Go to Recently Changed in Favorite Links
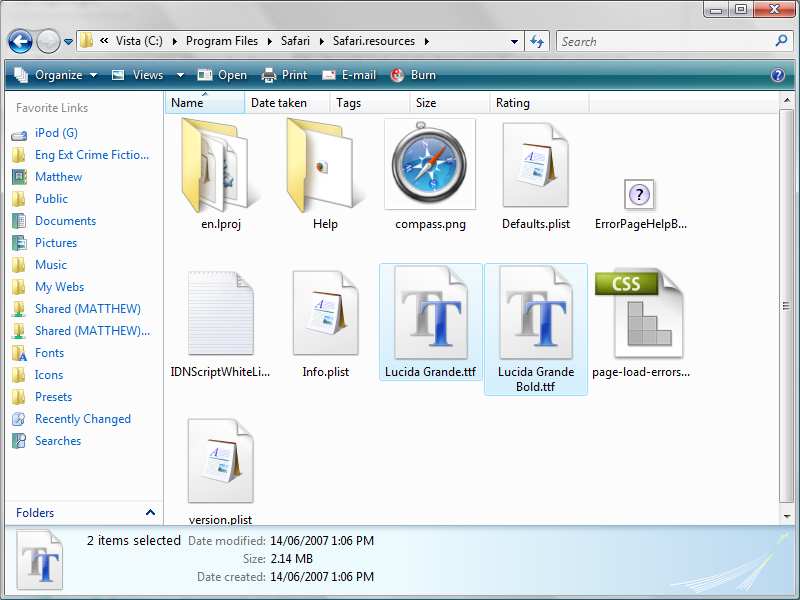The height and width of the screenshot is (600, 800). pyautogui.click(x=82, y=419)
